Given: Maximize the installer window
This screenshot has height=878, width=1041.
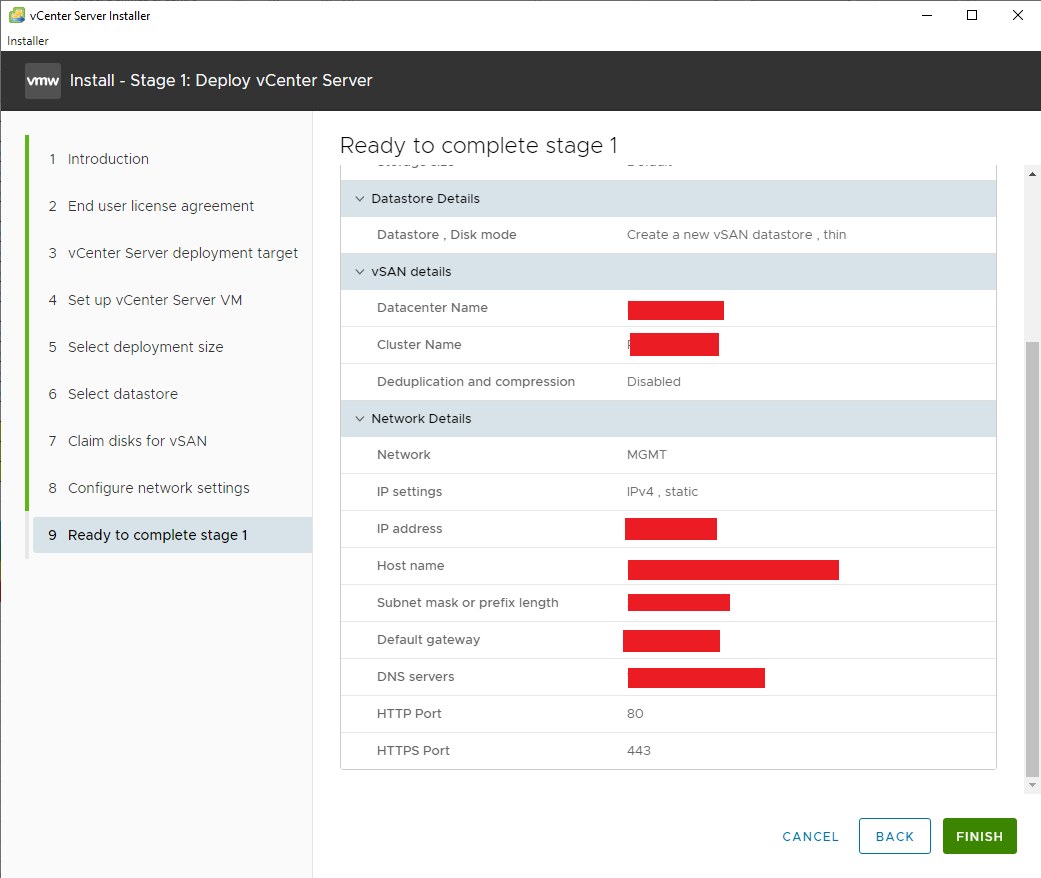Looking at the screenshot, I should coord(972,15).
